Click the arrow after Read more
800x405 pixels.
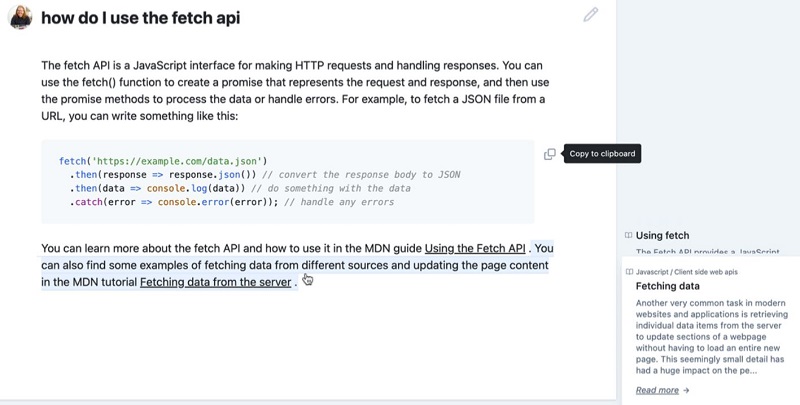pyautogui.click(x=686, y=391)
